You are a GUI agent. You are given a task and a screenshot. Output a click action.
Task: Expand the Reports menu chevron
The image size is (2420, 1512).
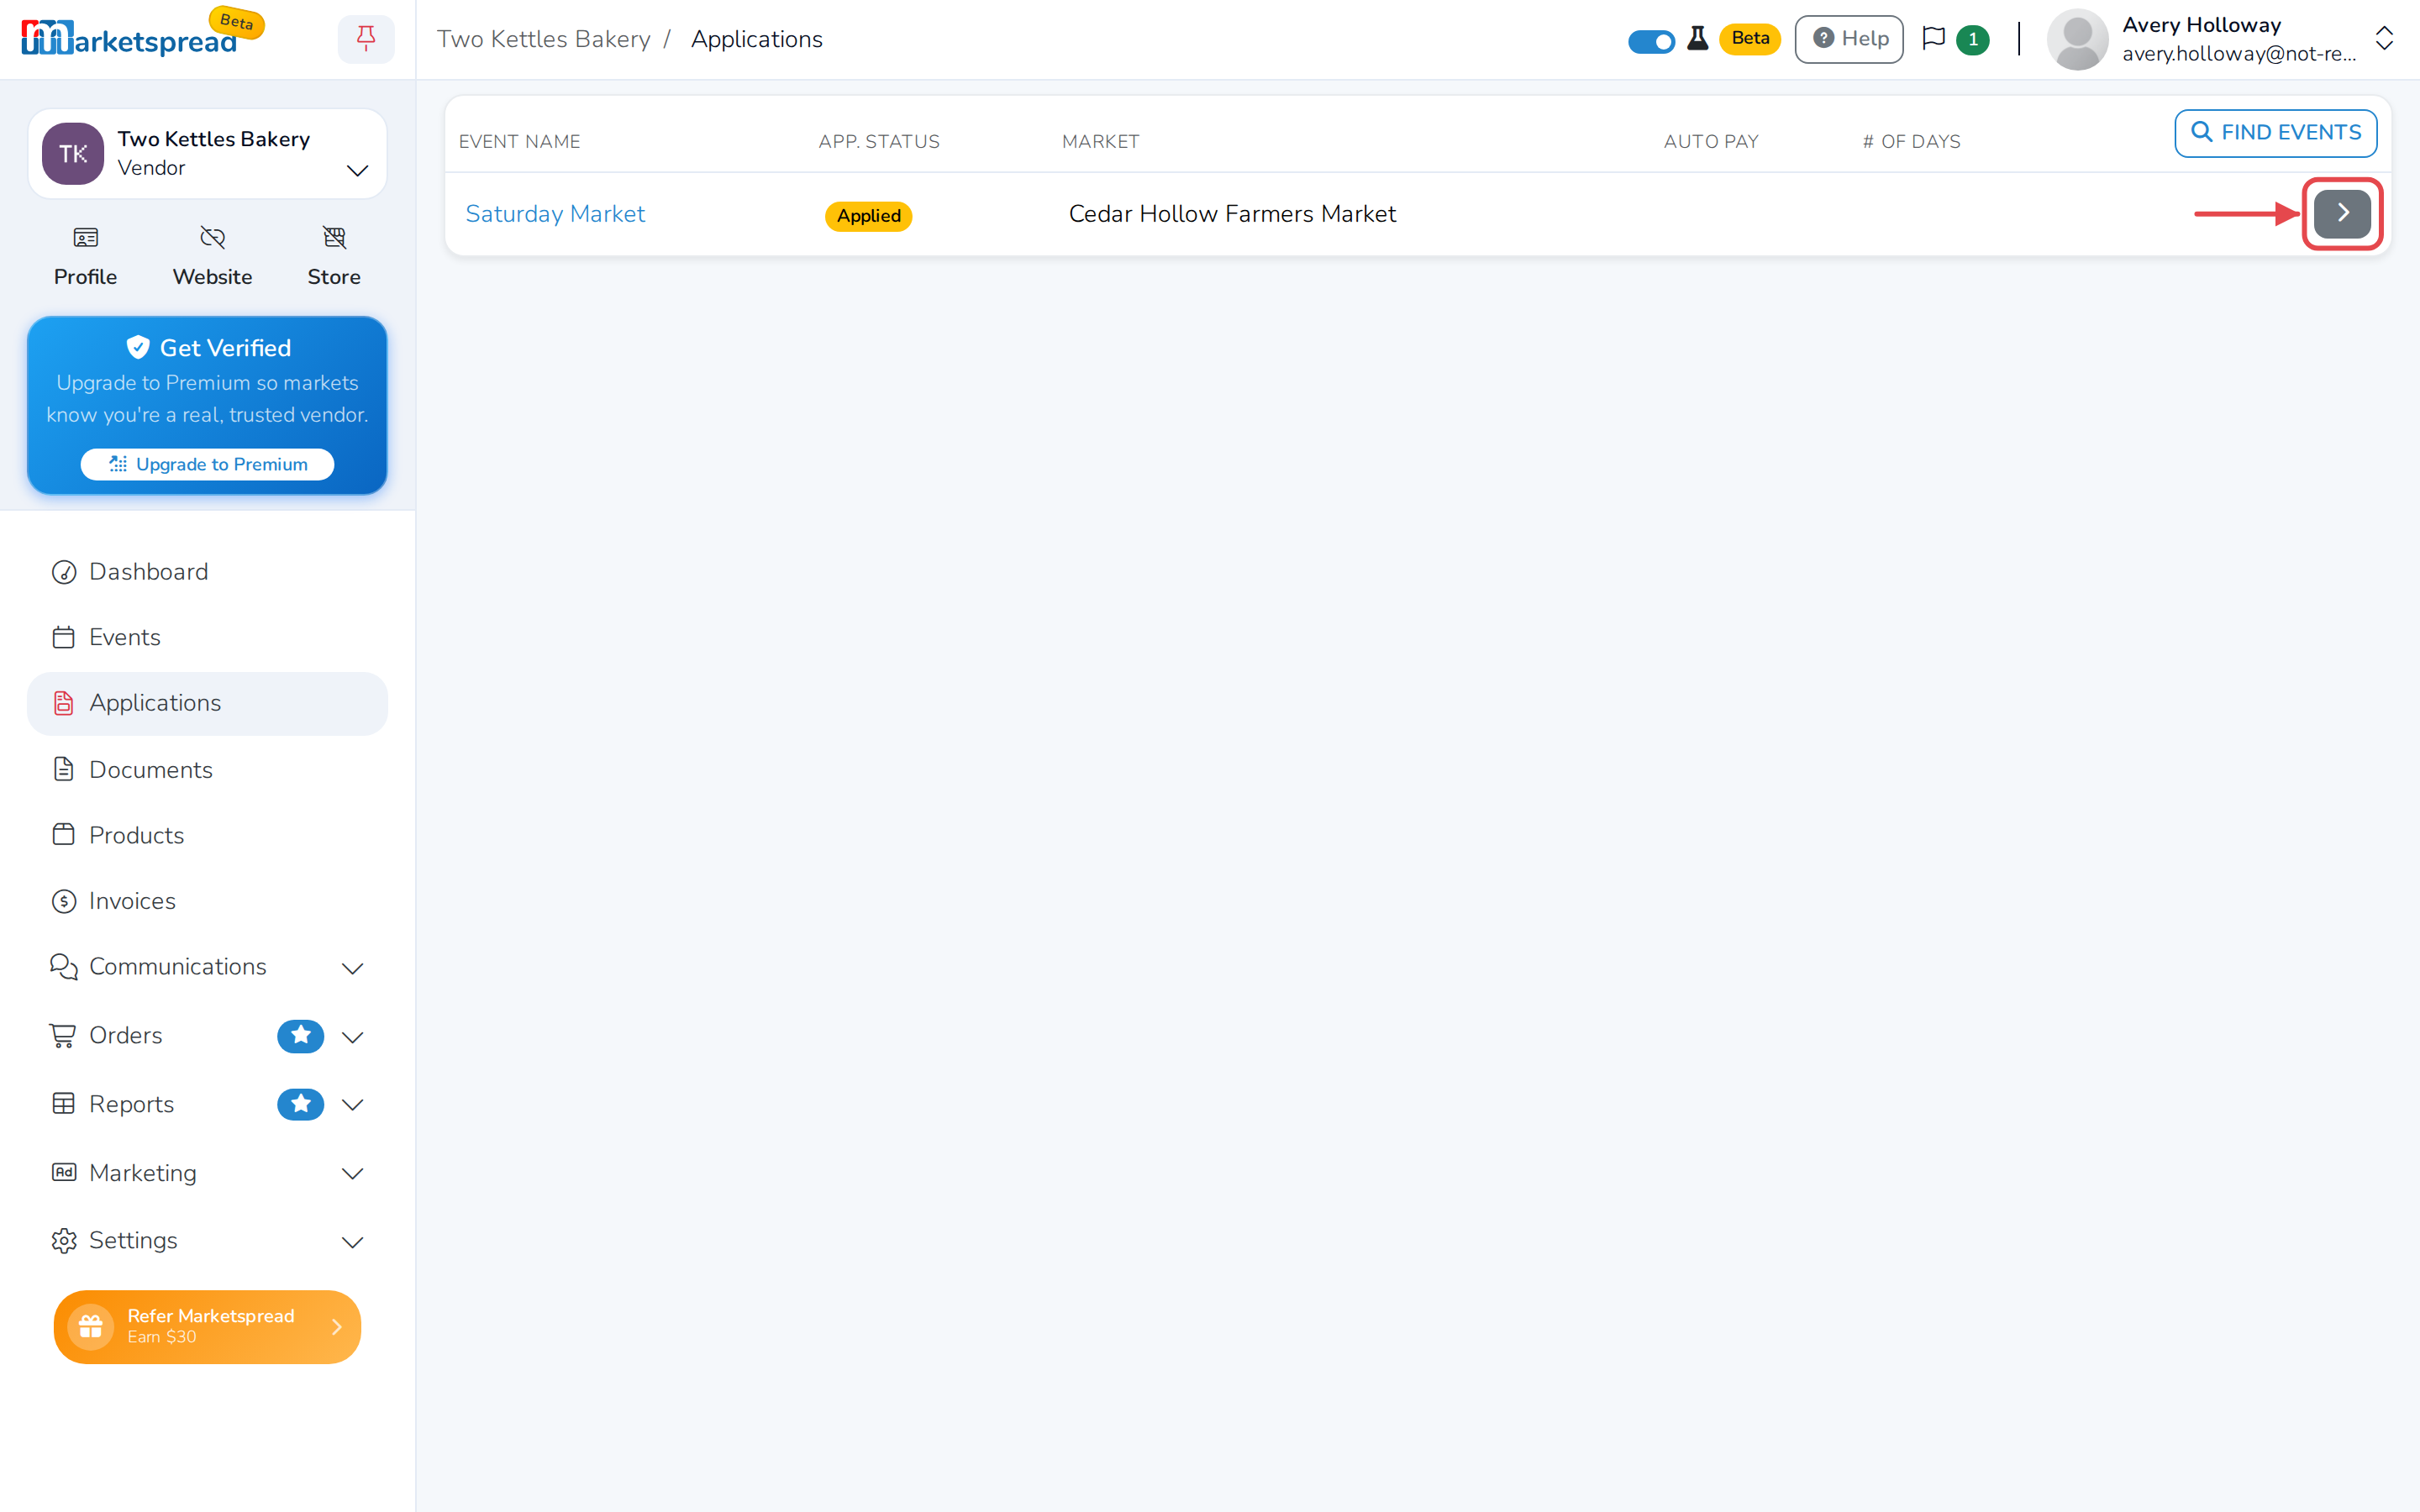tap(352, 1105)
